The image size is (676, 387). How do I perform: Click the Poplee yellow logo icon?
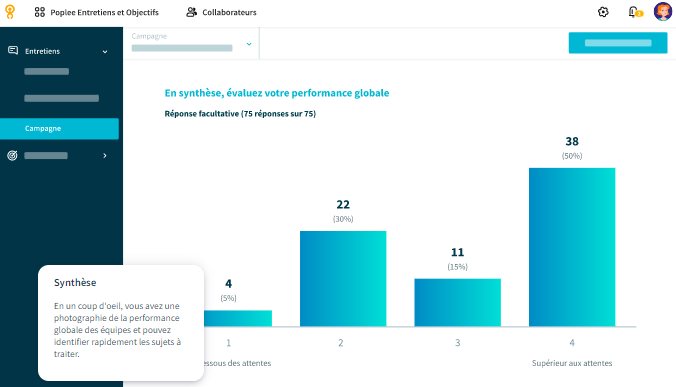click(x=10, y=12)
